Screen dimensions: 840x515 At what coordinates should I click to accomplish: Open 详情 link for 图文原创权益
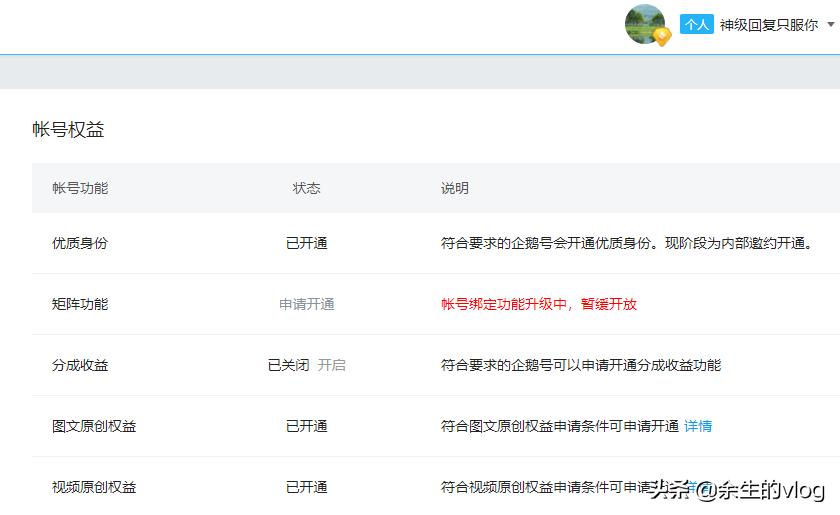(x=698, y=427)
